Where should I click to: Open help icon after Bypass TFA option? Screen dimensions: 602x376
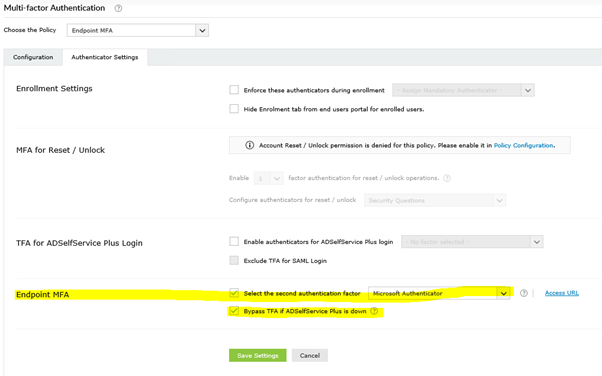point(374,311)
